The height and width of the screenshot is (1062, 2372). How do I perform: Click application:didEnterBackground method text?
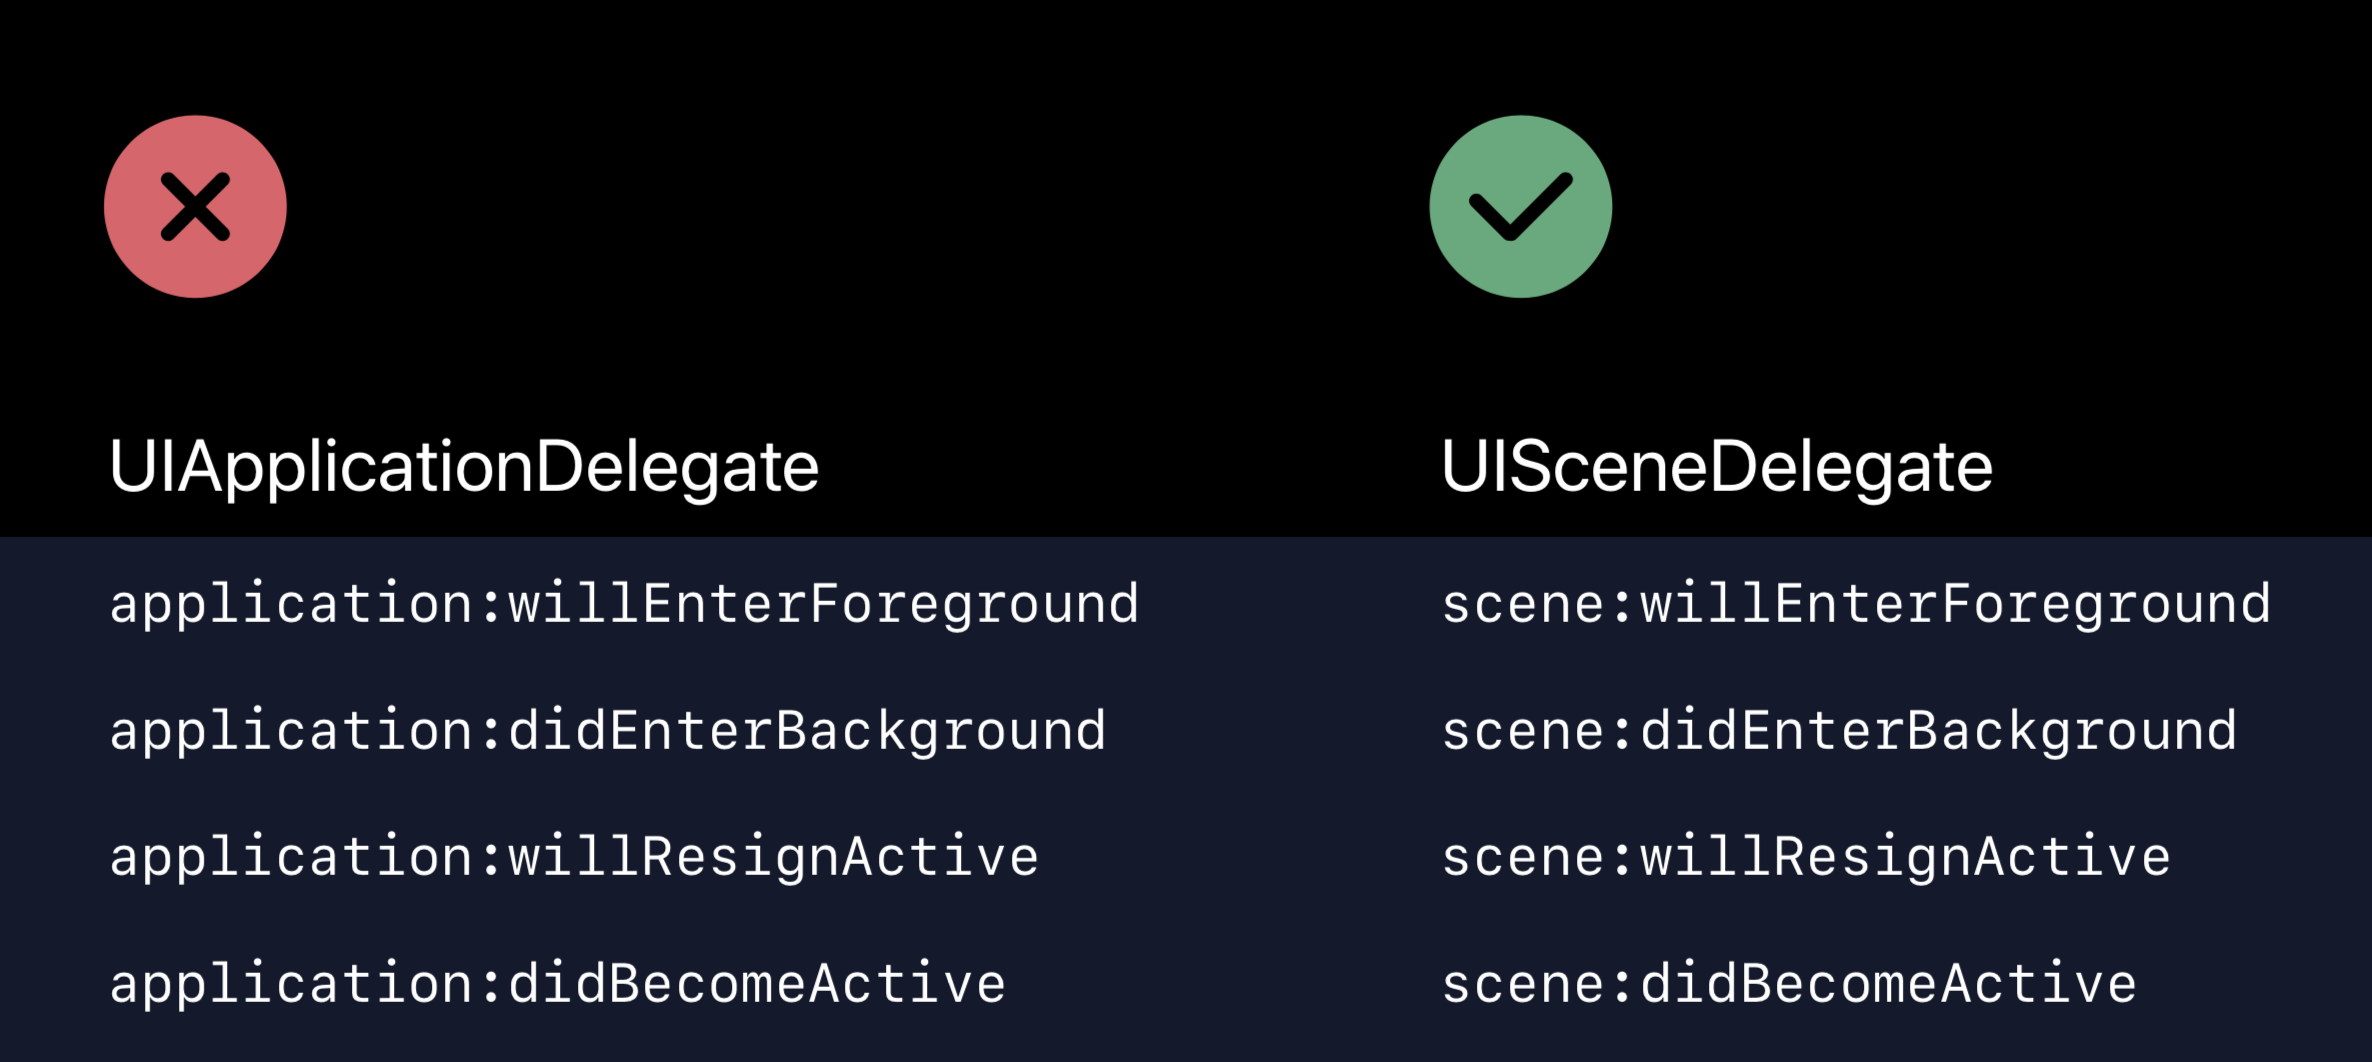608,731
